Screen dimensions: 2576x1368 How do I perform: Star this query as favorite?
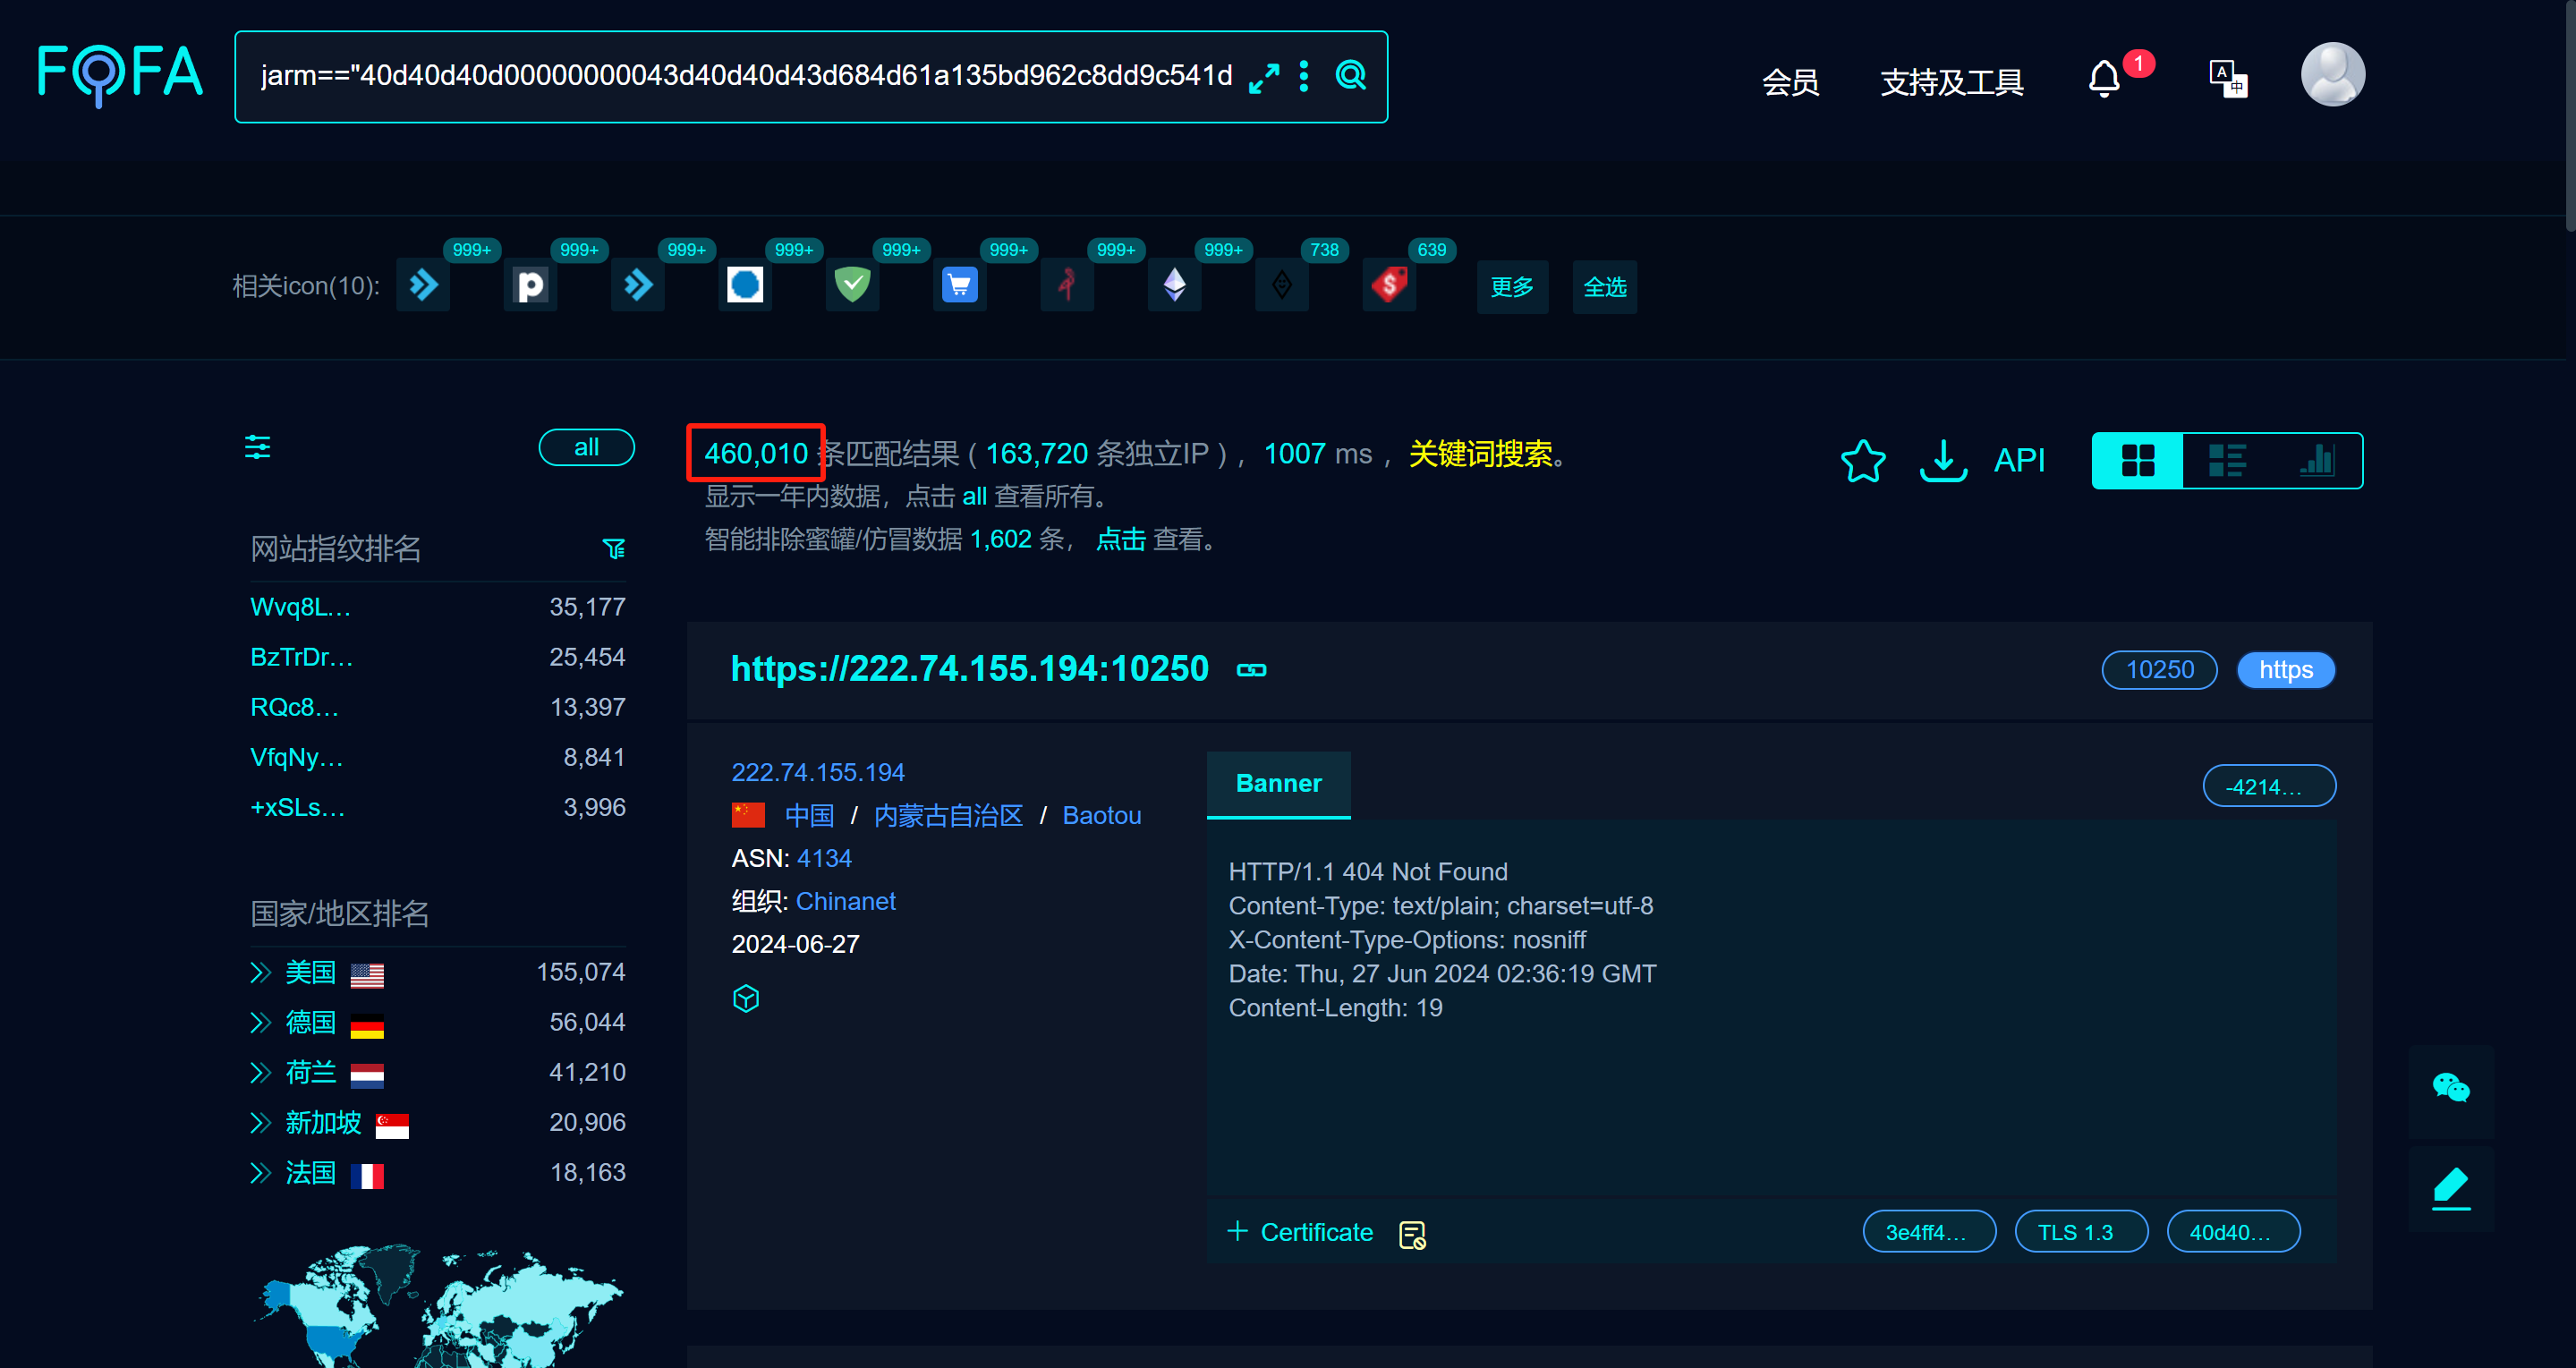(1863, 461)
